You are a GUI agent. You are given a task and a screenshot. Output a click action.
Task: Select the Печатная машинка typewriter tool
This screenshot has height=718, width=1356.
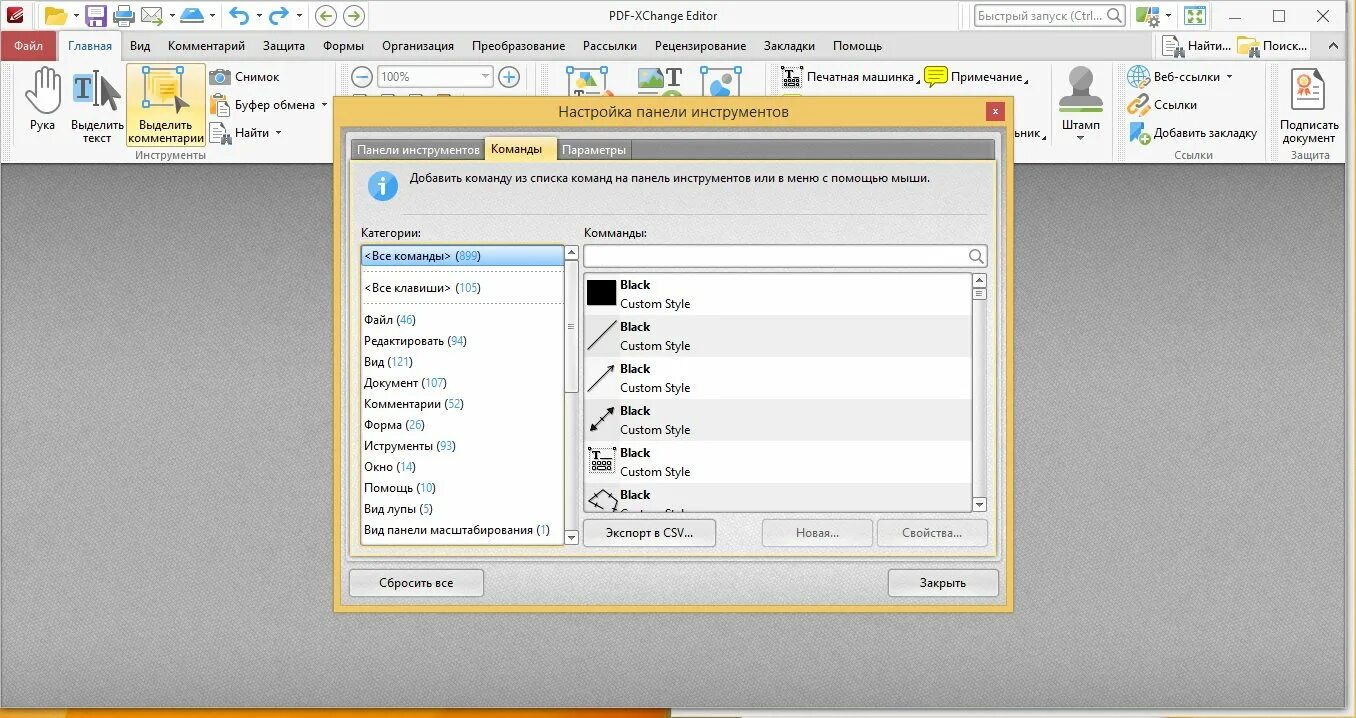click(x=848, y=77)
